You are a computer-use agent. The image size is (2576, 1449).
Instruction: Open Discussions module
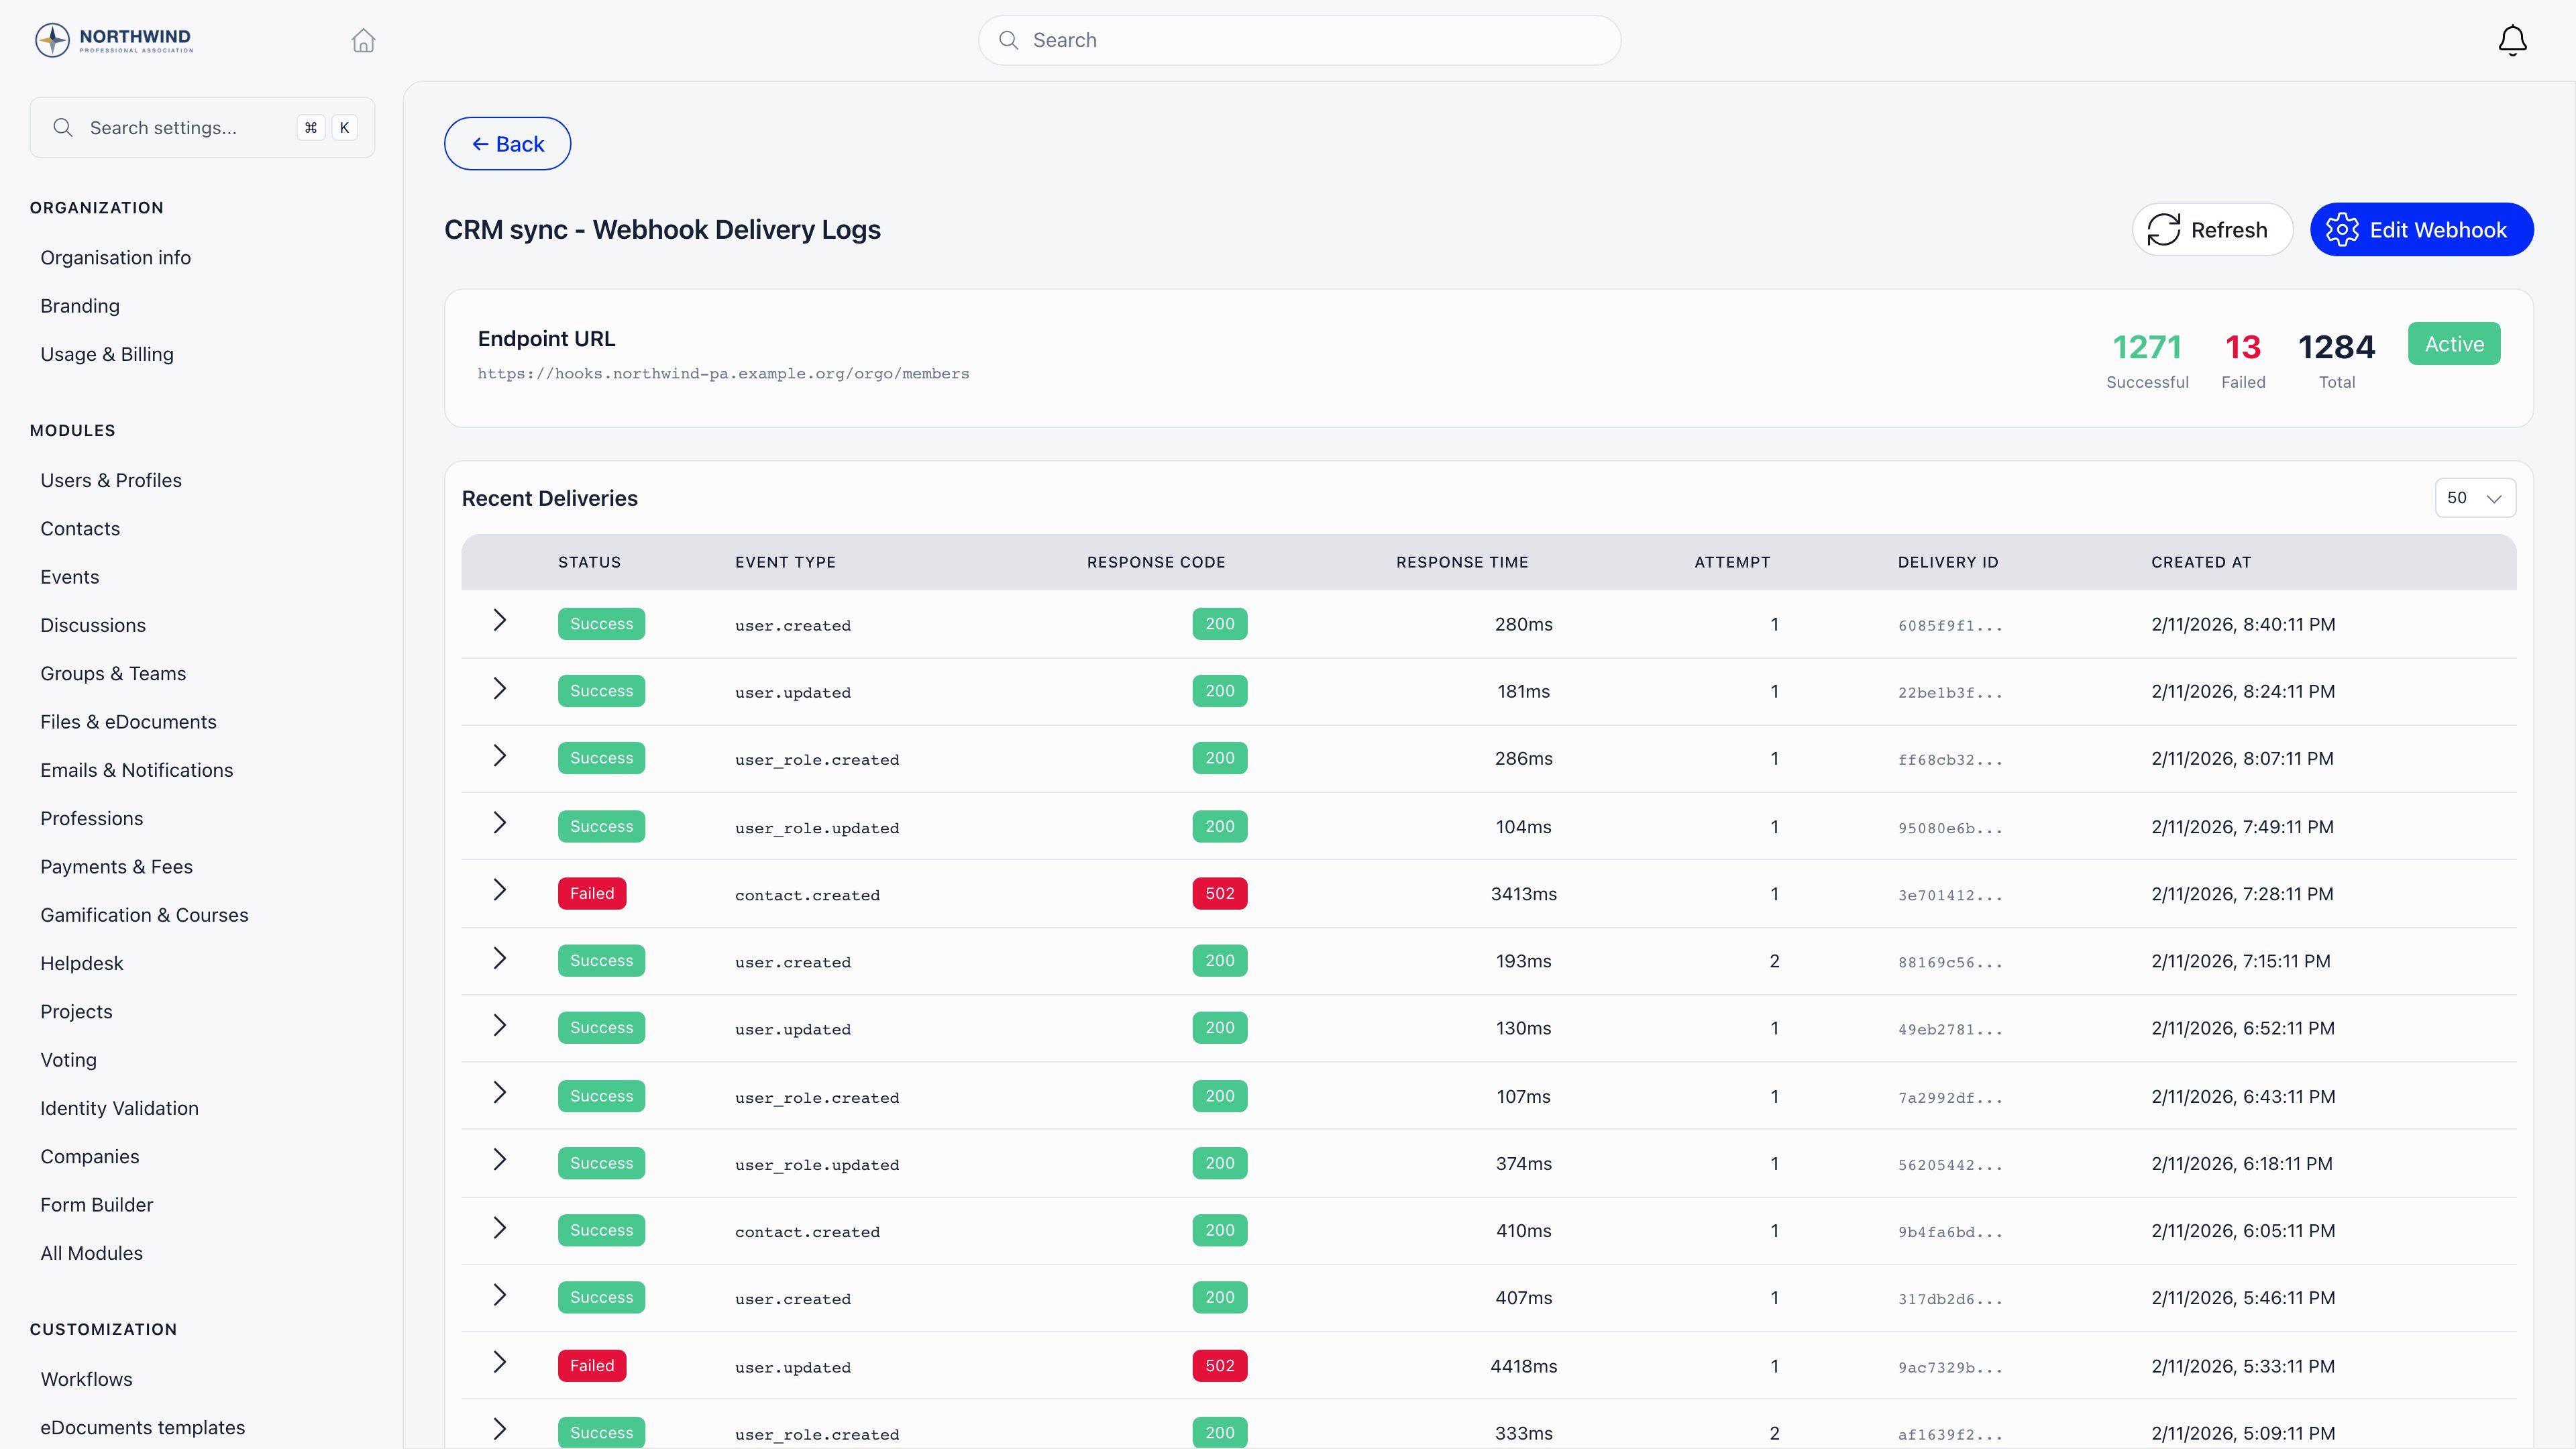(x=93, y=625)
